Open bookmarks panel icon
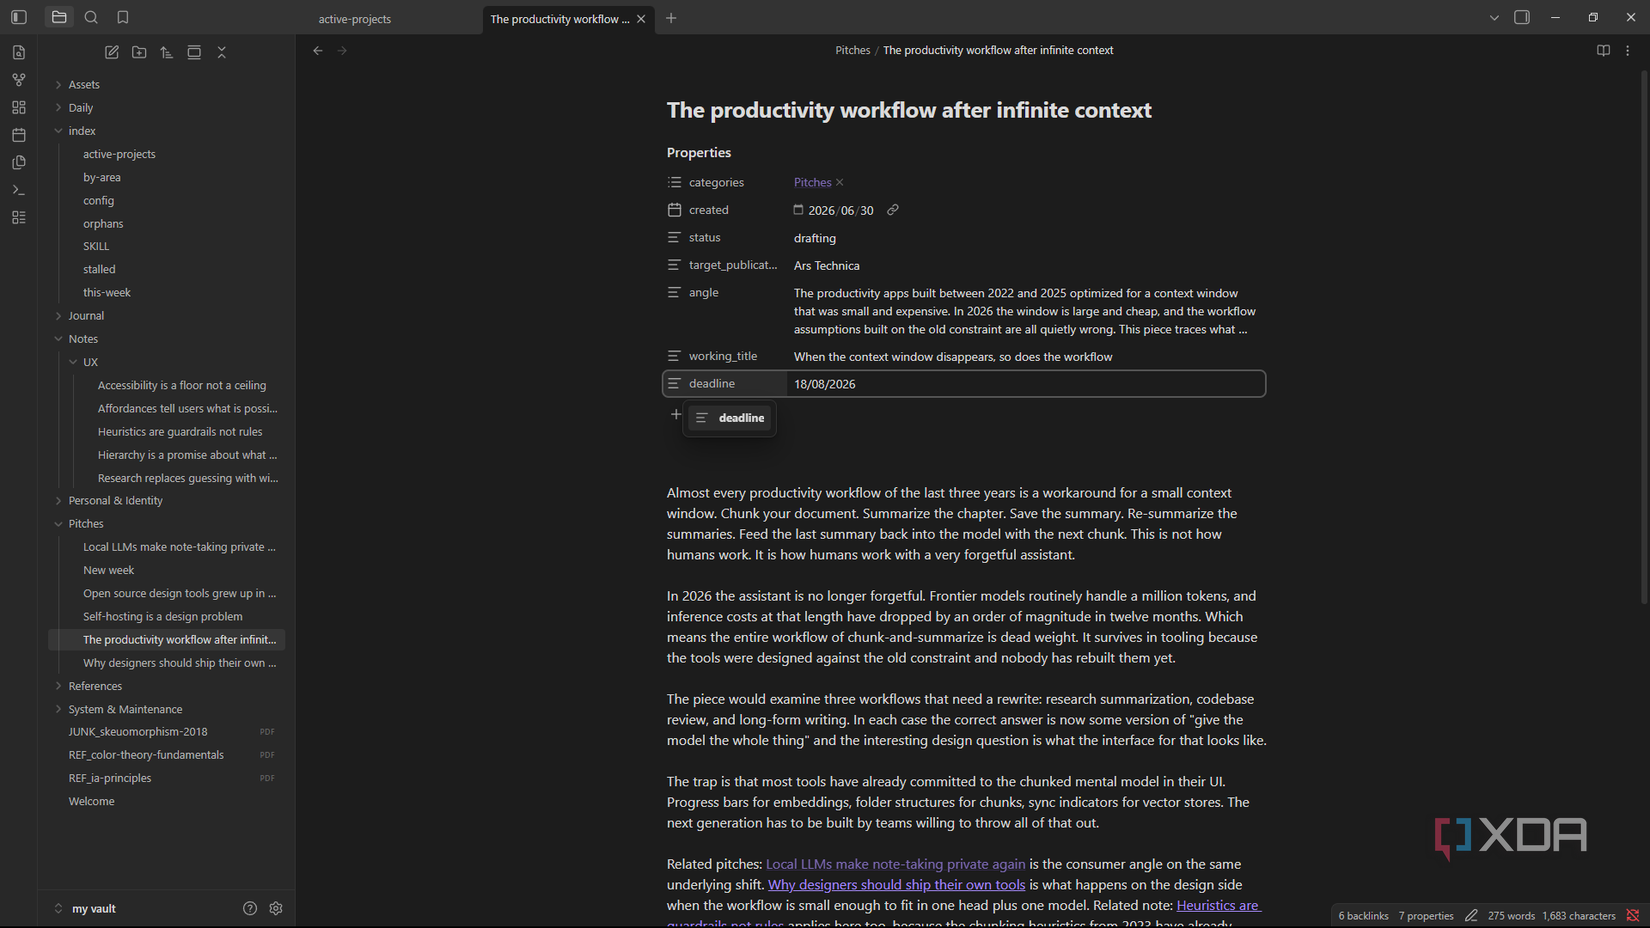Screen dimensions: 1650x928 123,17
